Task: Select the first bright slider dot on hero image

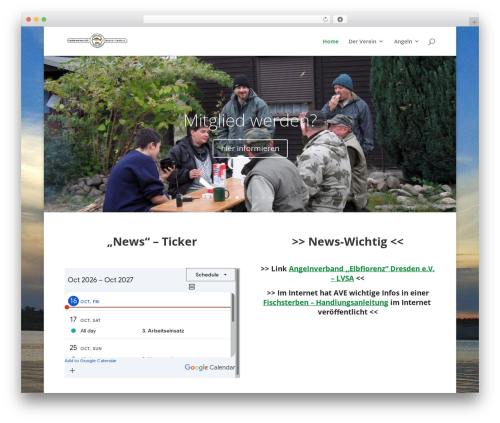Action: [x=237, y=197]
